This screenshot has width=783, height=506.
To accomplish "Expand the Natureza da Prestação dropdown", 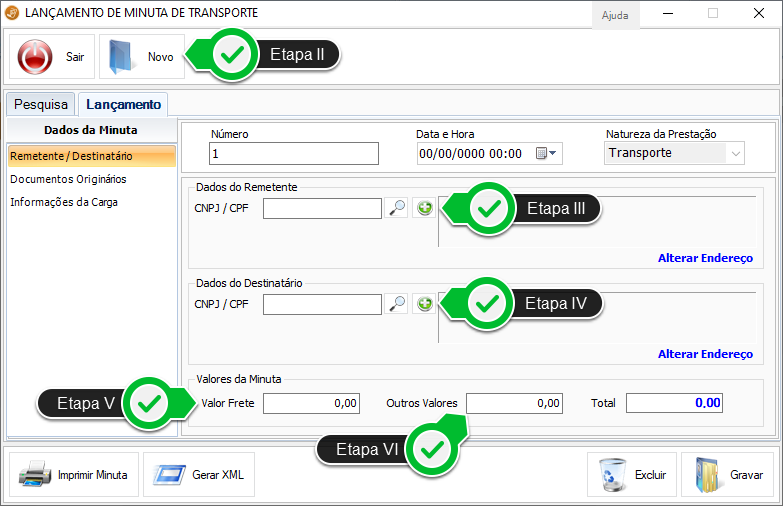I will point(736,153).
